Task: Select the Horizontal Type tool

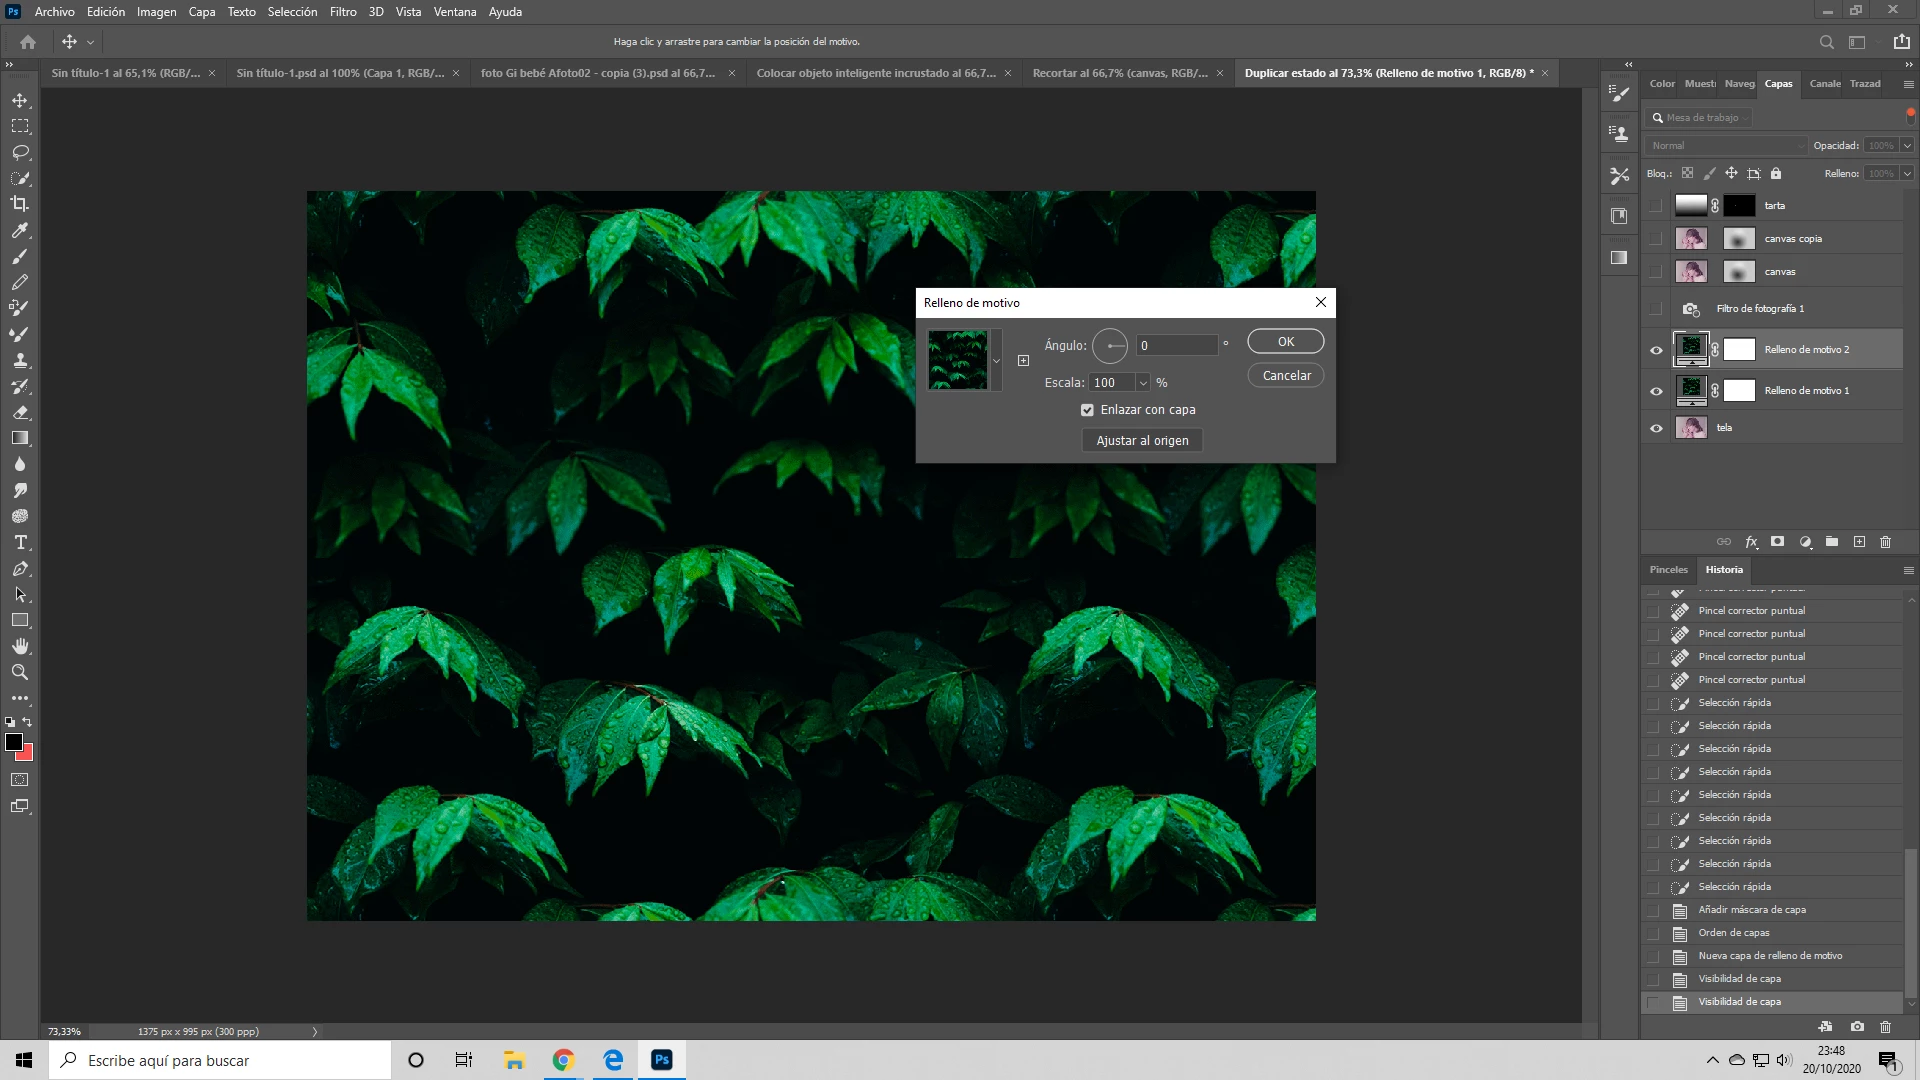Action: coord(20,542)
